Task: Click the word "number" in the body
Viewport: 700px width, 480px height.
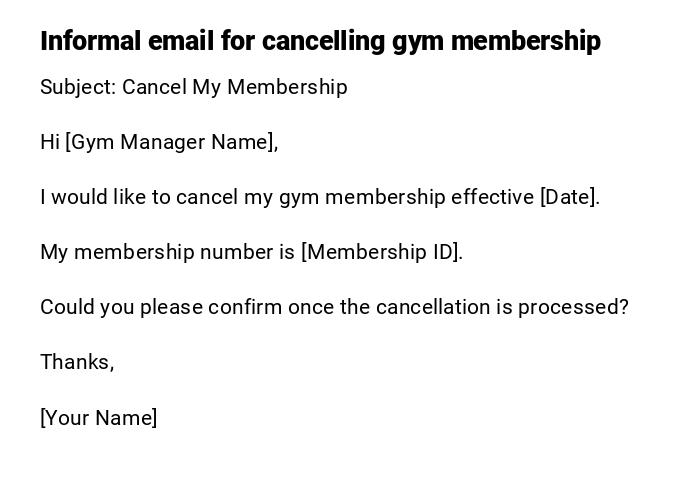Action: tap(236, 252)
